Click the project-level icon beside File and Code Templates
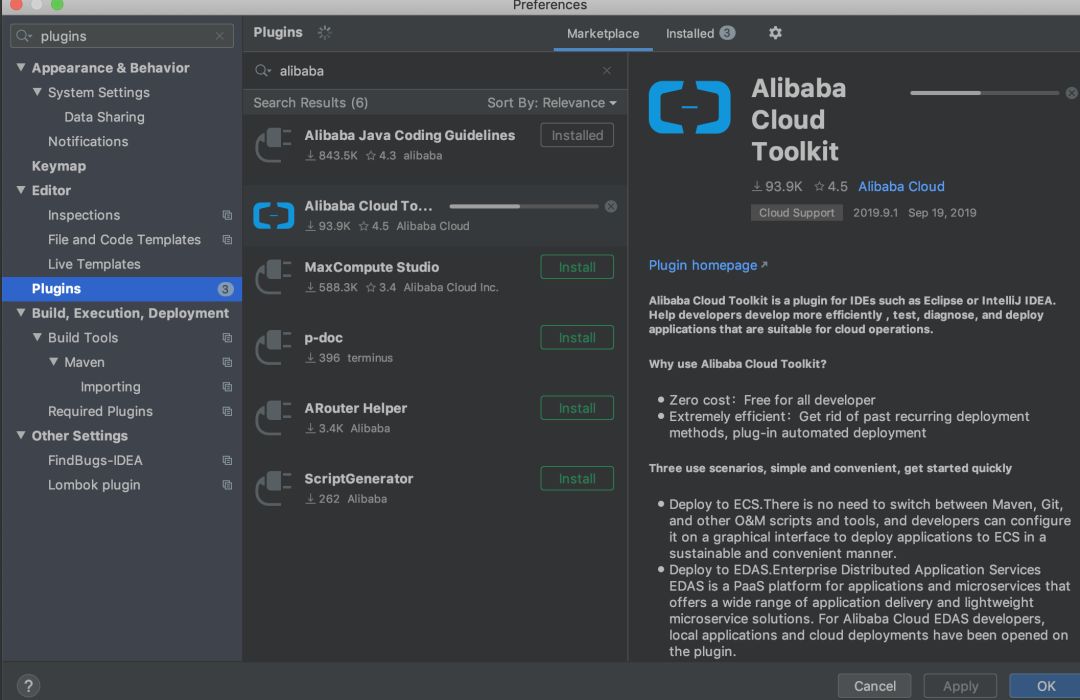Viewport: 1080px width, 700px height. [227, 240]
